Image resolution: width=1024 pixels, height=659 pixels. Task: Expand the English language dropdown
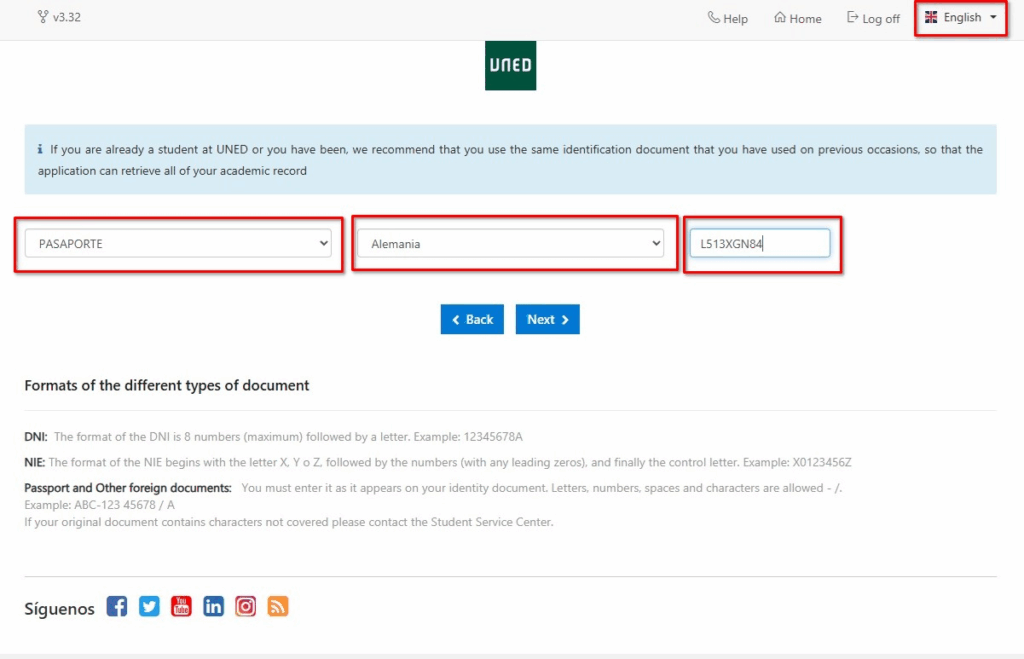(x=961, y=18)
